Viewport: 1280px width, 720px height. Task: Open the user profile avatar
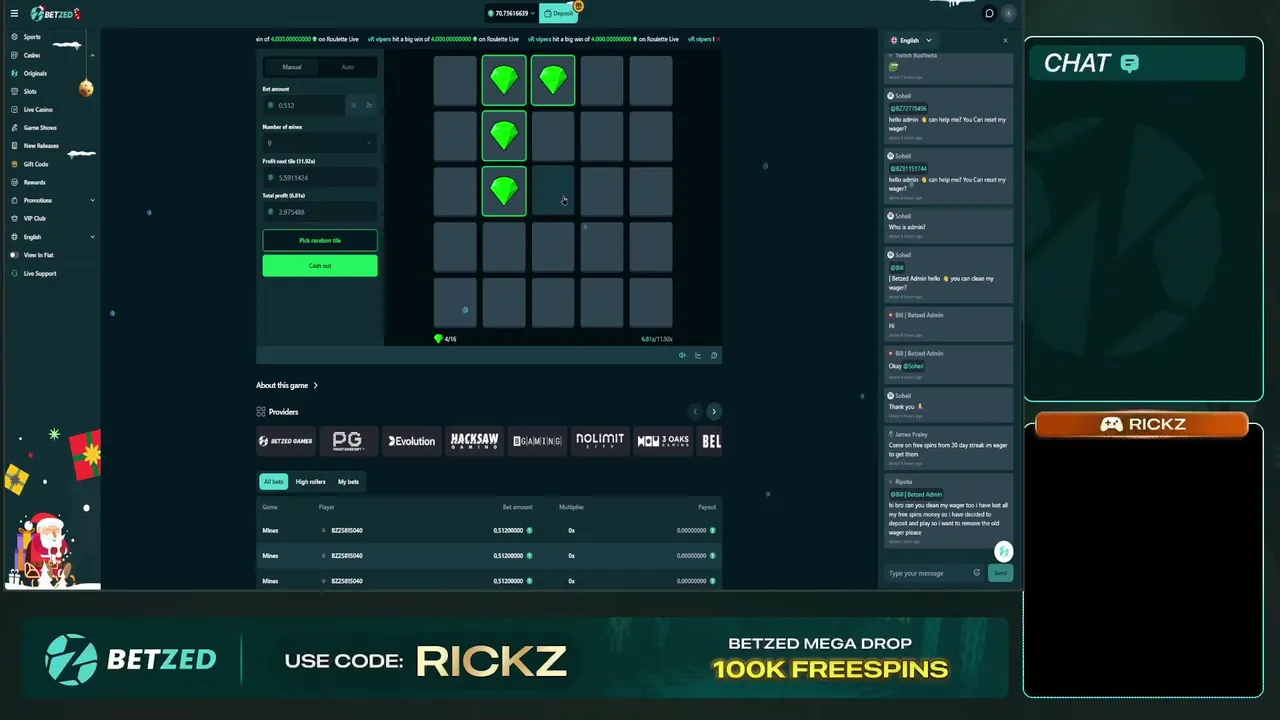click(1009, 13)
